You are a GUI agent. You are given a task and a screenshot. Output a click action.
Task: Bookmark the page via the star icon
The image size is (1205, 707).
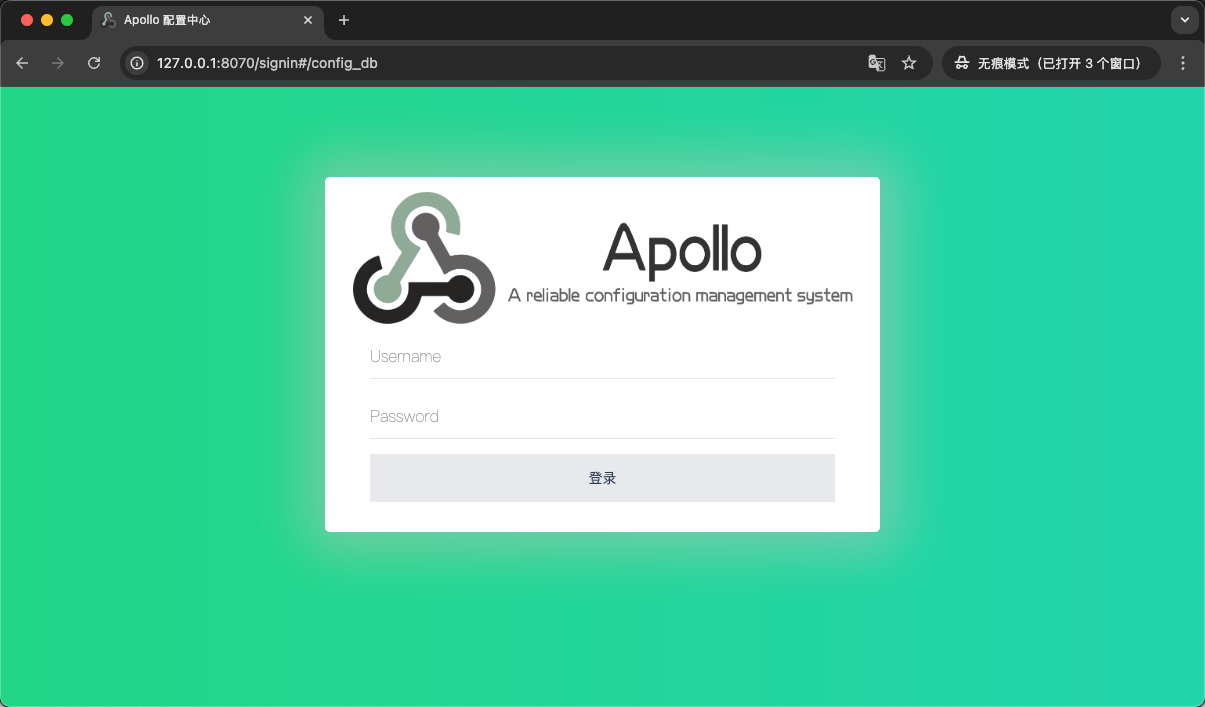click(x=909, y=62)
